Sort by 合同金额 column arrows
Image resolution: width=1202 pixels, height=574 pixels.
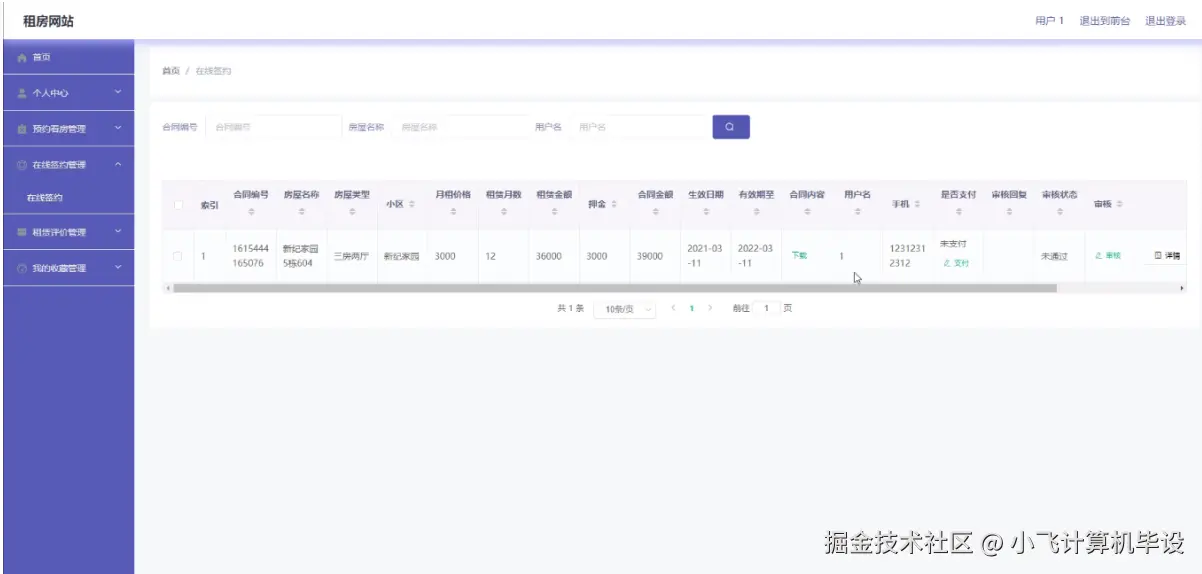point(656,212)
